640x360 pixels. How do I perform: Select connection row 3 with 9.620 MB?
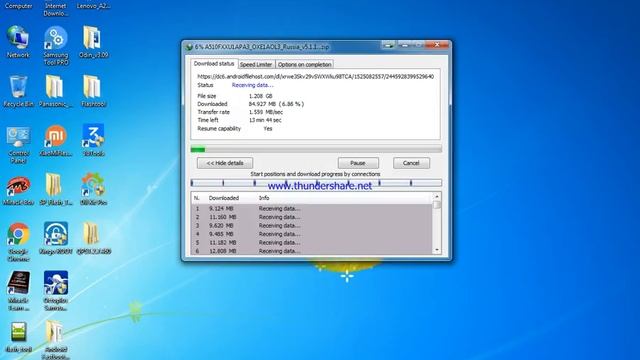(x=312, y=225)
